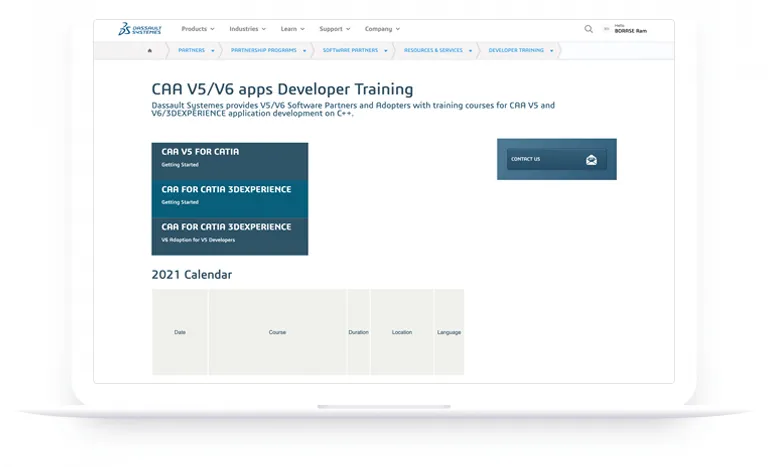Expand the Products chevron arrow
The width and height of the screenshot is (768, 467).
pyautogui.click(x=212, y=29)
